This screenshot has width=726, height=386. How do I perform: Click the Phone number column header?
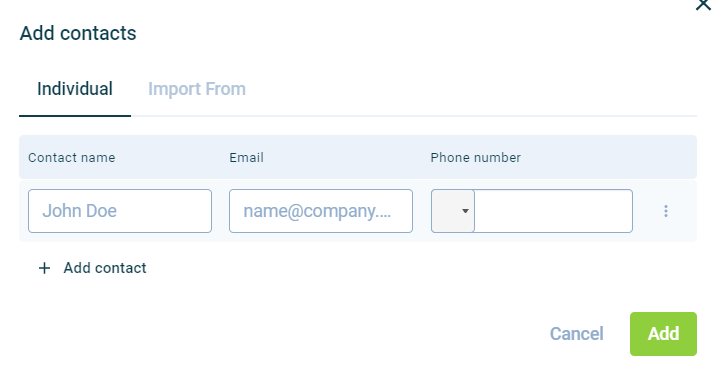476,157
